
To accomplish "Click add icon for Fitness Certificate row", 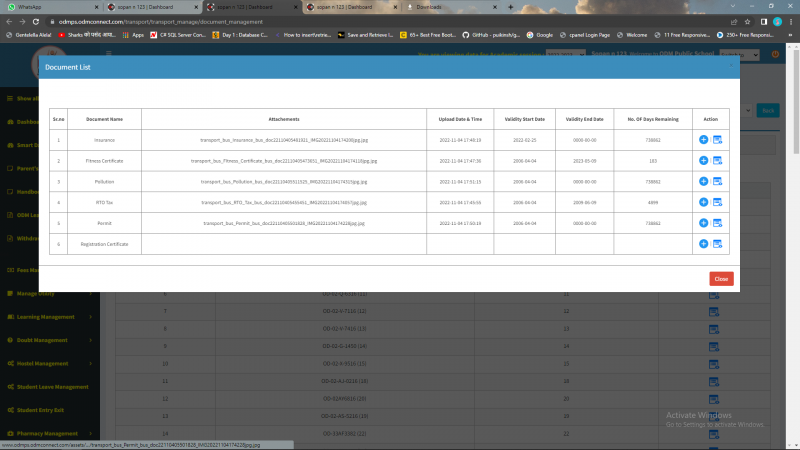I will 704,160.
